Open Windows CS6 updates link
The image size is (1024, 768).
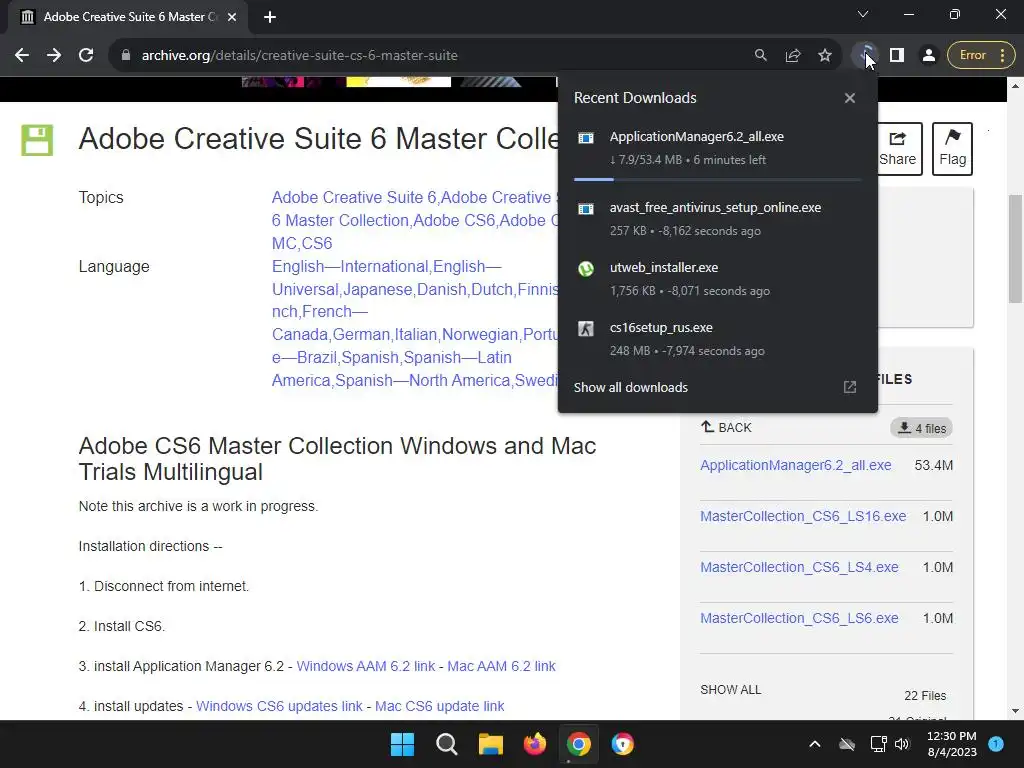click(279, 706)
